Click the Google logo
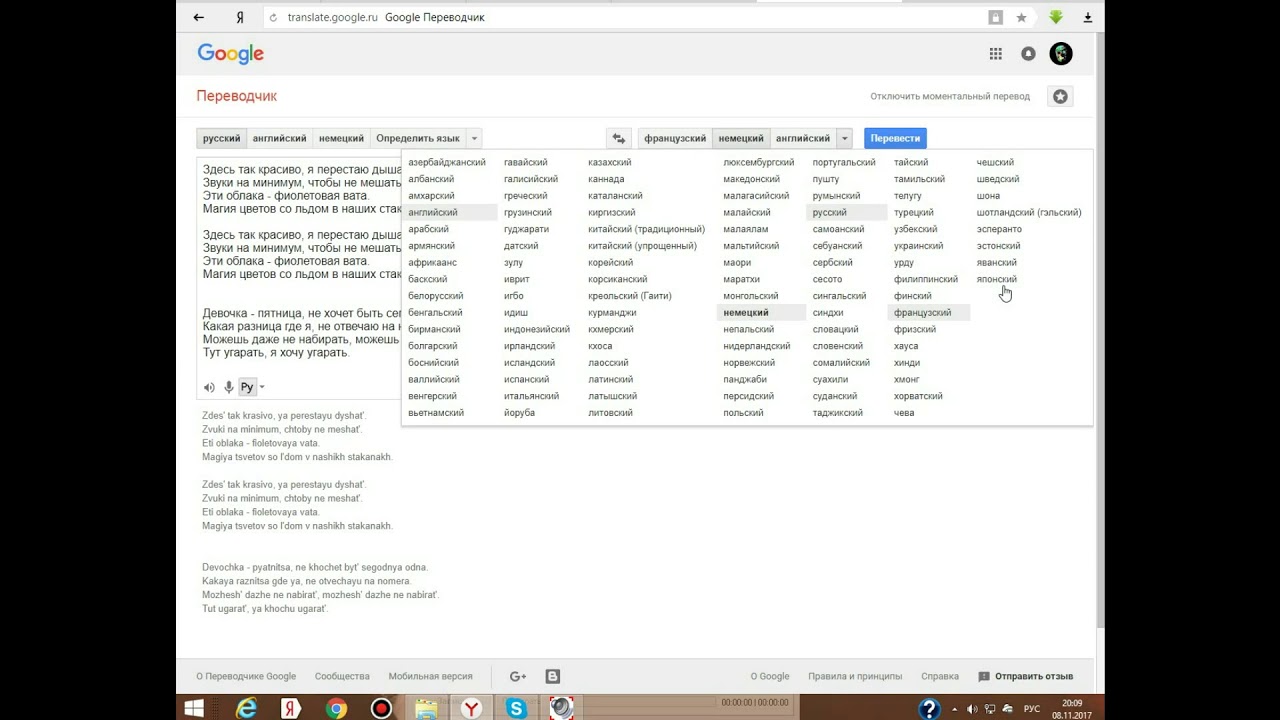The image size is (1280, 720). tap(230, 54)
